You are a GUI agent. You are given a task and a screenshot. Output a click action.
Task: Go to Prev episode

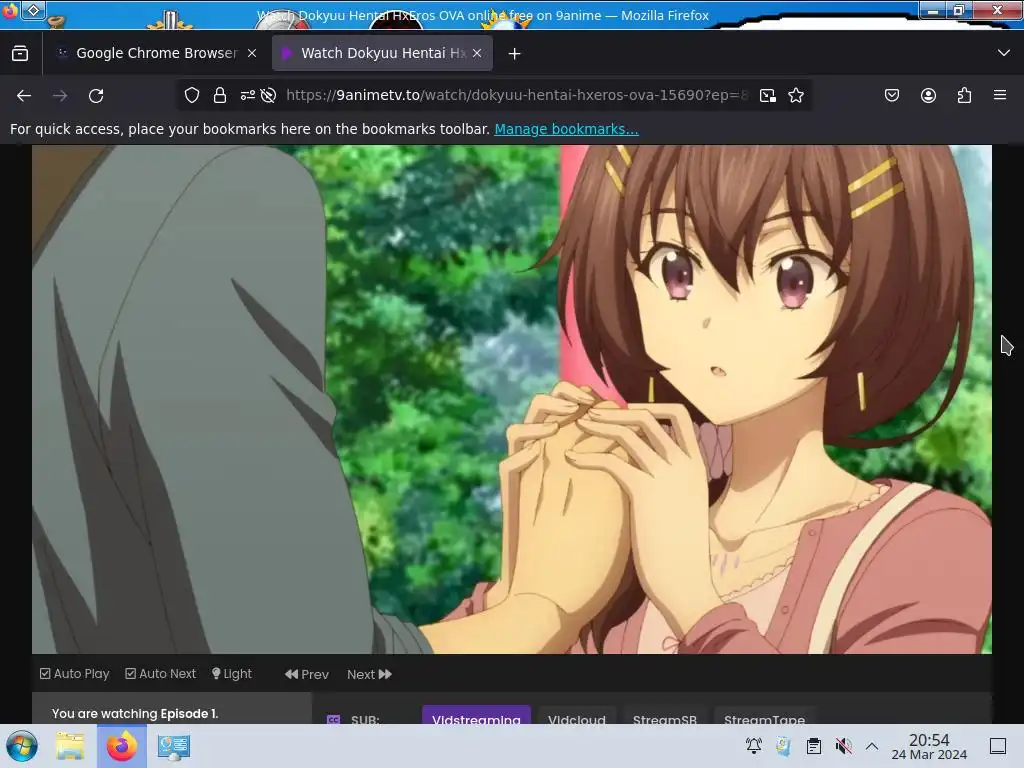click(x=307, y=674)
